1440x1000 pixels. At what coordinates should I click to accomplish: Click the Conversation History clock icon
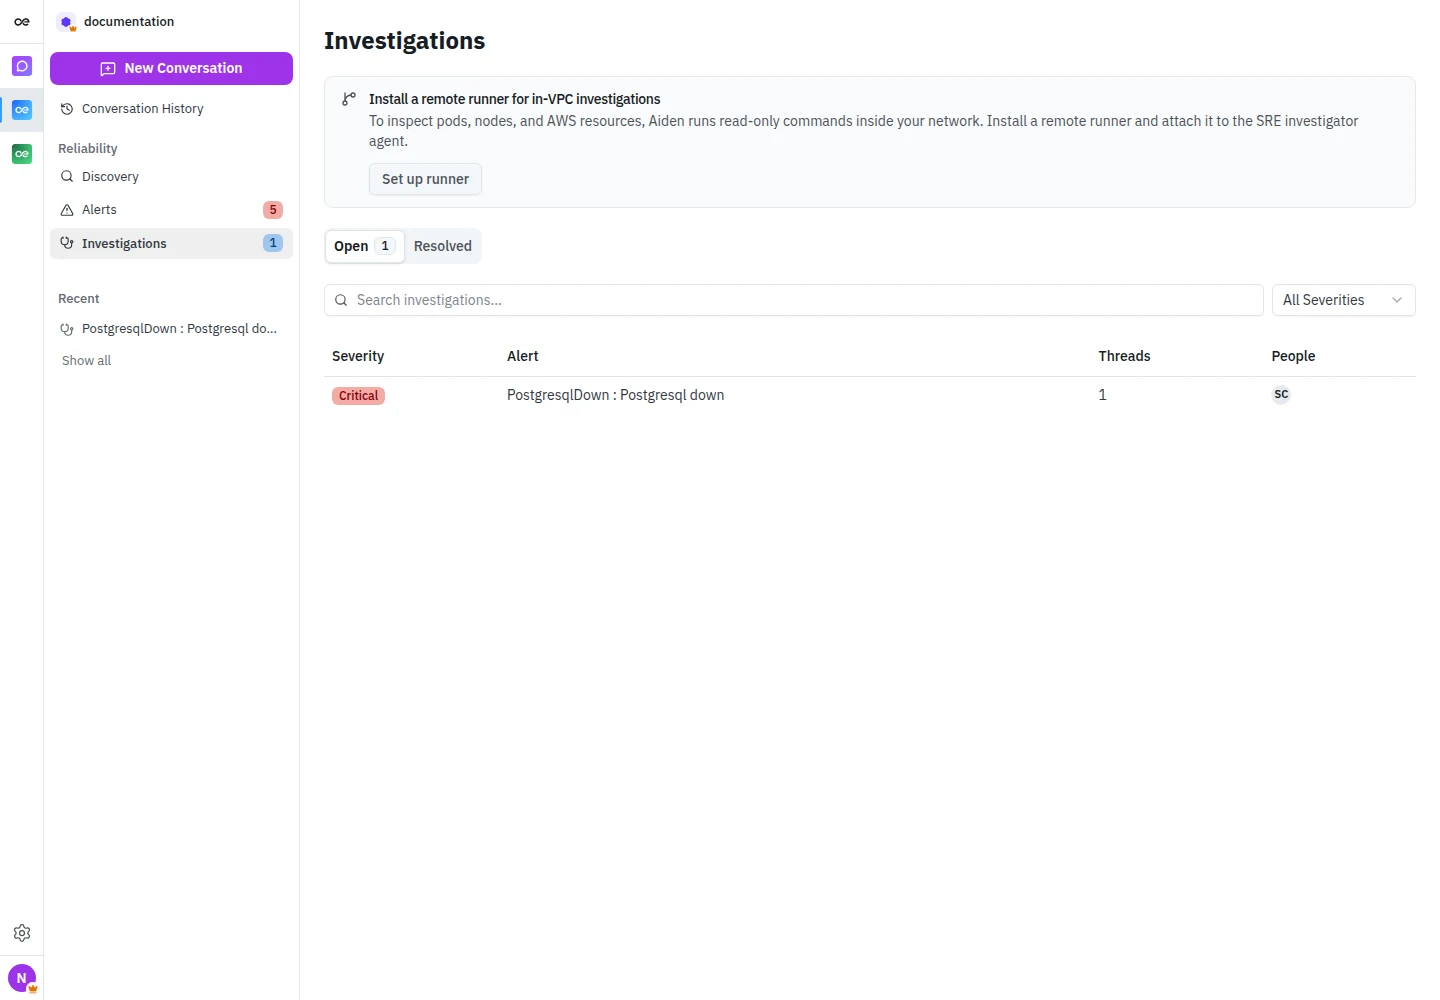pos(67,109)
